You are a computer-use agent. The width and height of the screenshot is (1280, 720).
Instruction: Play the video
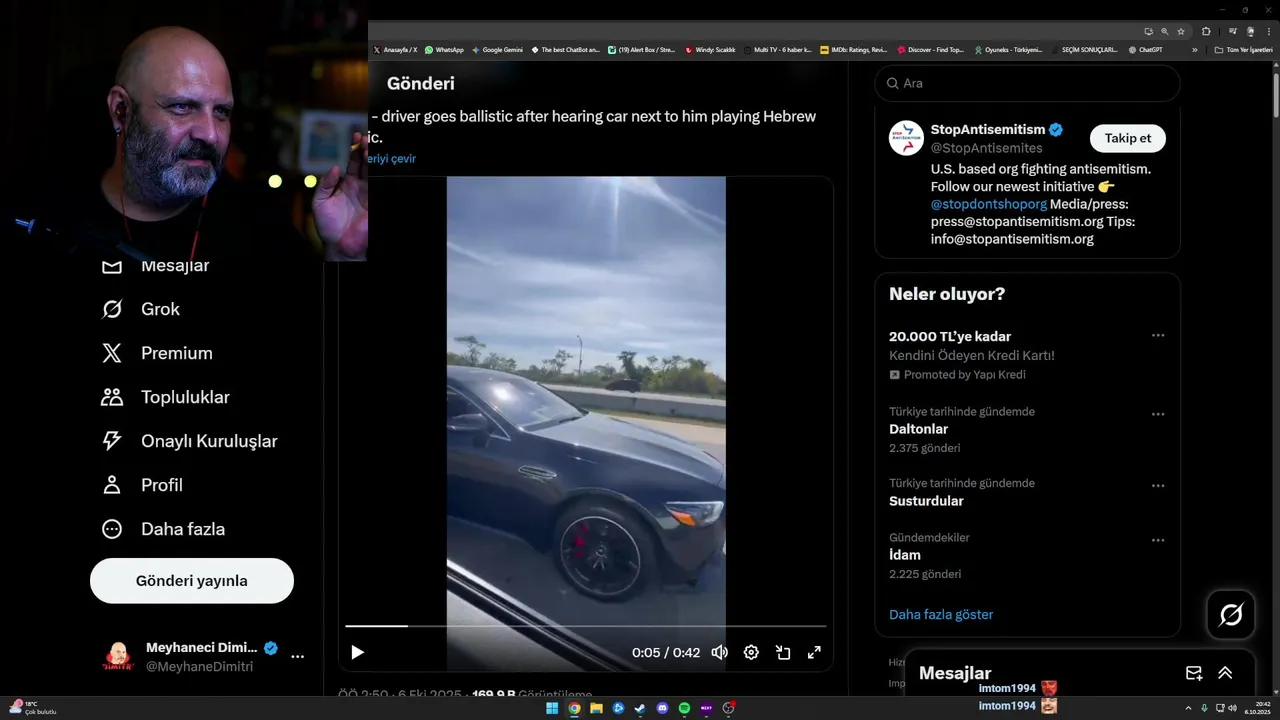point(357,652)
